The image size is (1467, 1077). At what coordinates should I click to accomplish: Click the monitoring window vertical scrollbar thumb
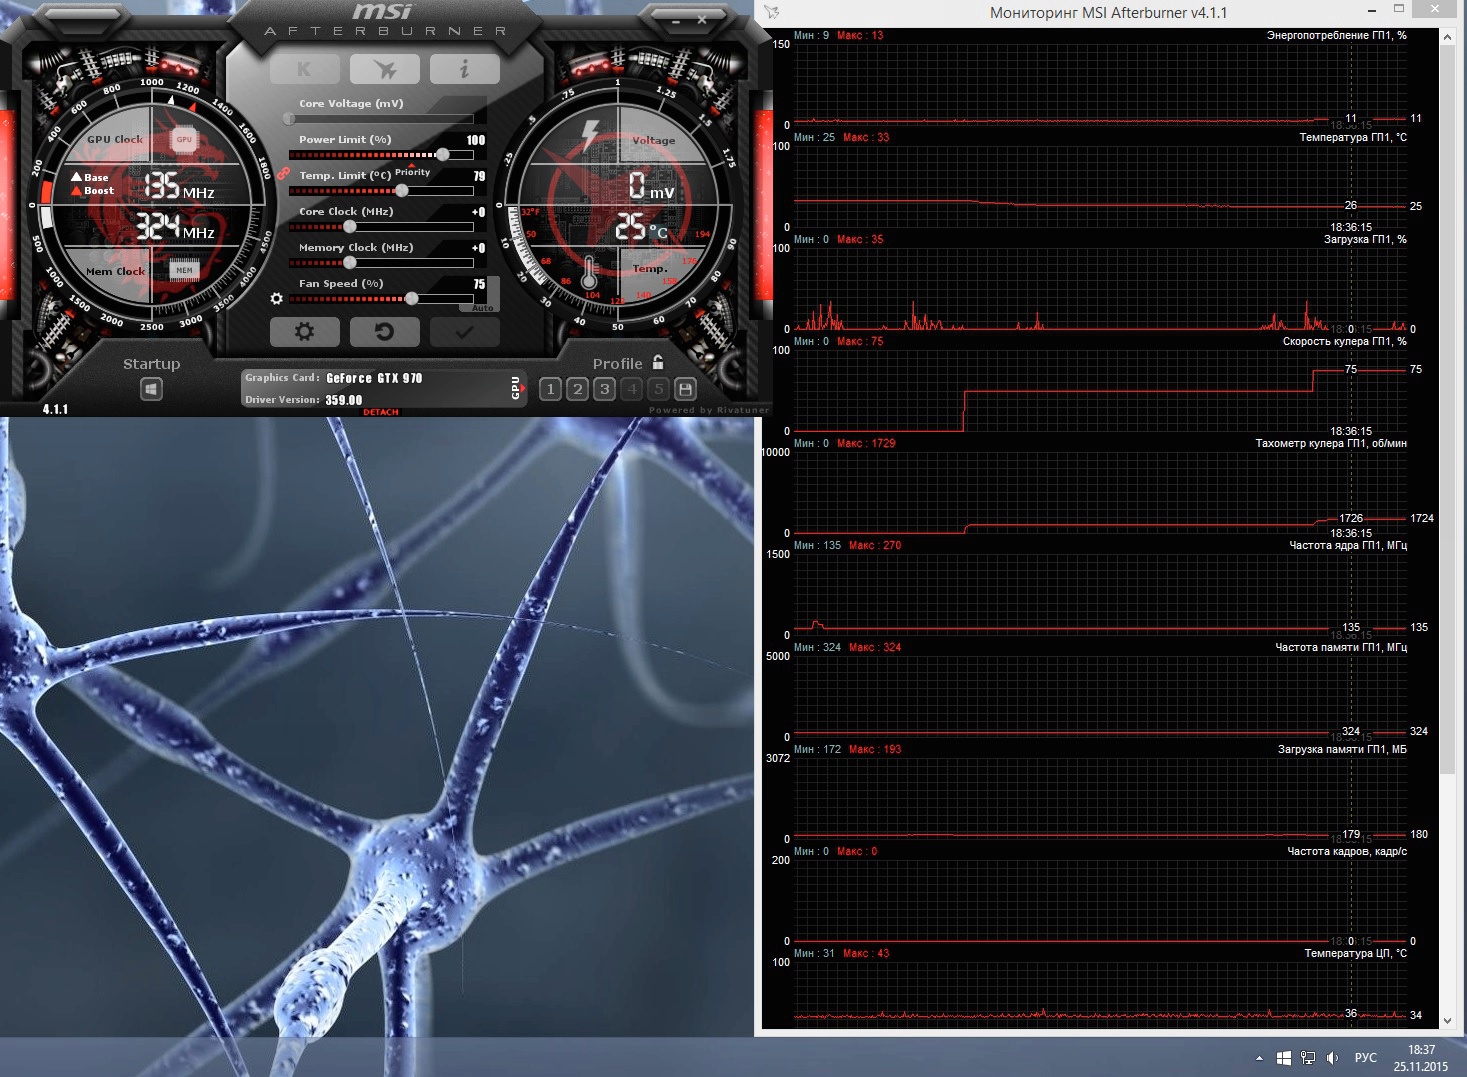pyautogui.click(x=1447, y=410)
